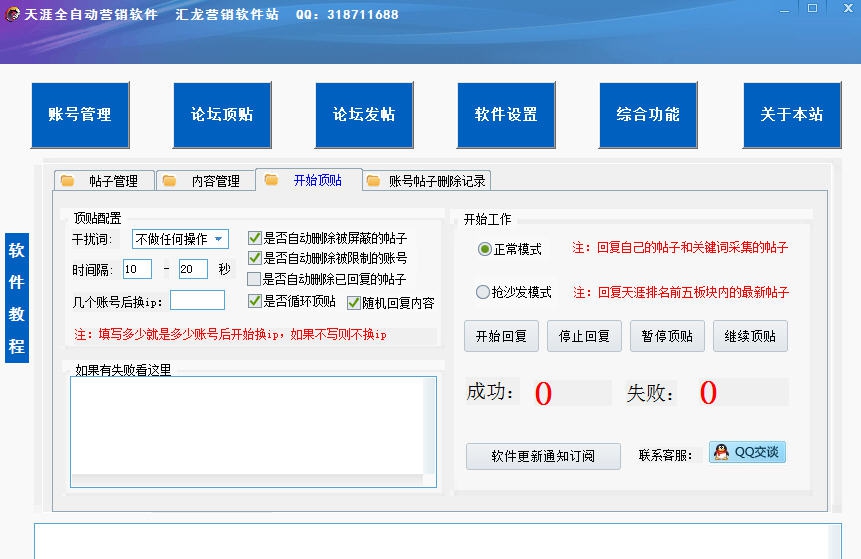
Task: Expand the 干扰词 dropdown list
Action: [x=218, y=239]
